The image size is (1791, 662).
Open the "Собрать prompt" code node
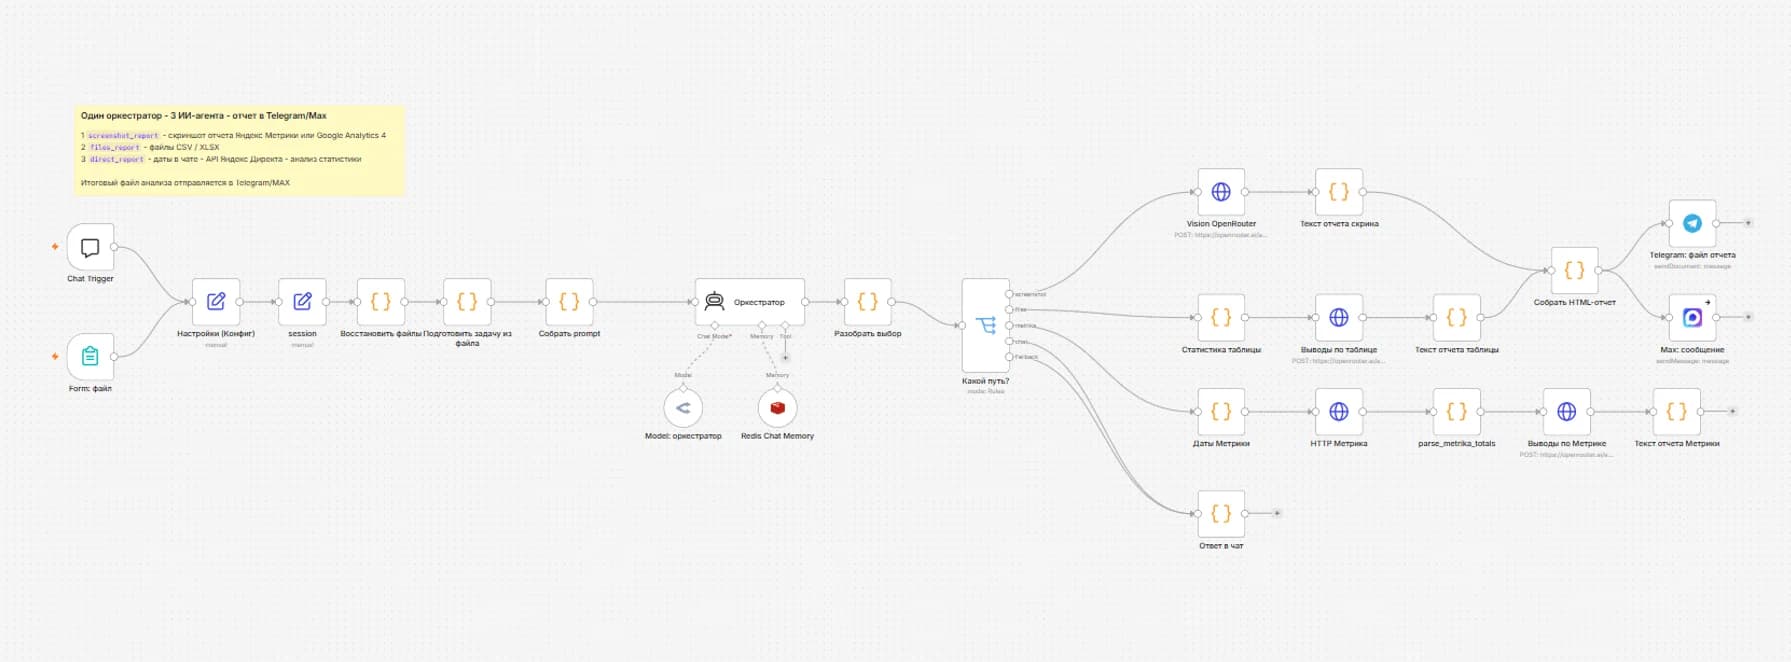[569, 302]
